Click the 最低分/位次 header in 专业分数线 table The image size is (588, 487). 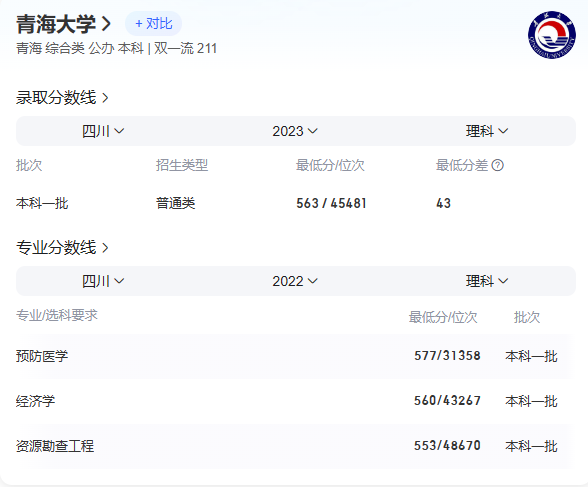443,317
